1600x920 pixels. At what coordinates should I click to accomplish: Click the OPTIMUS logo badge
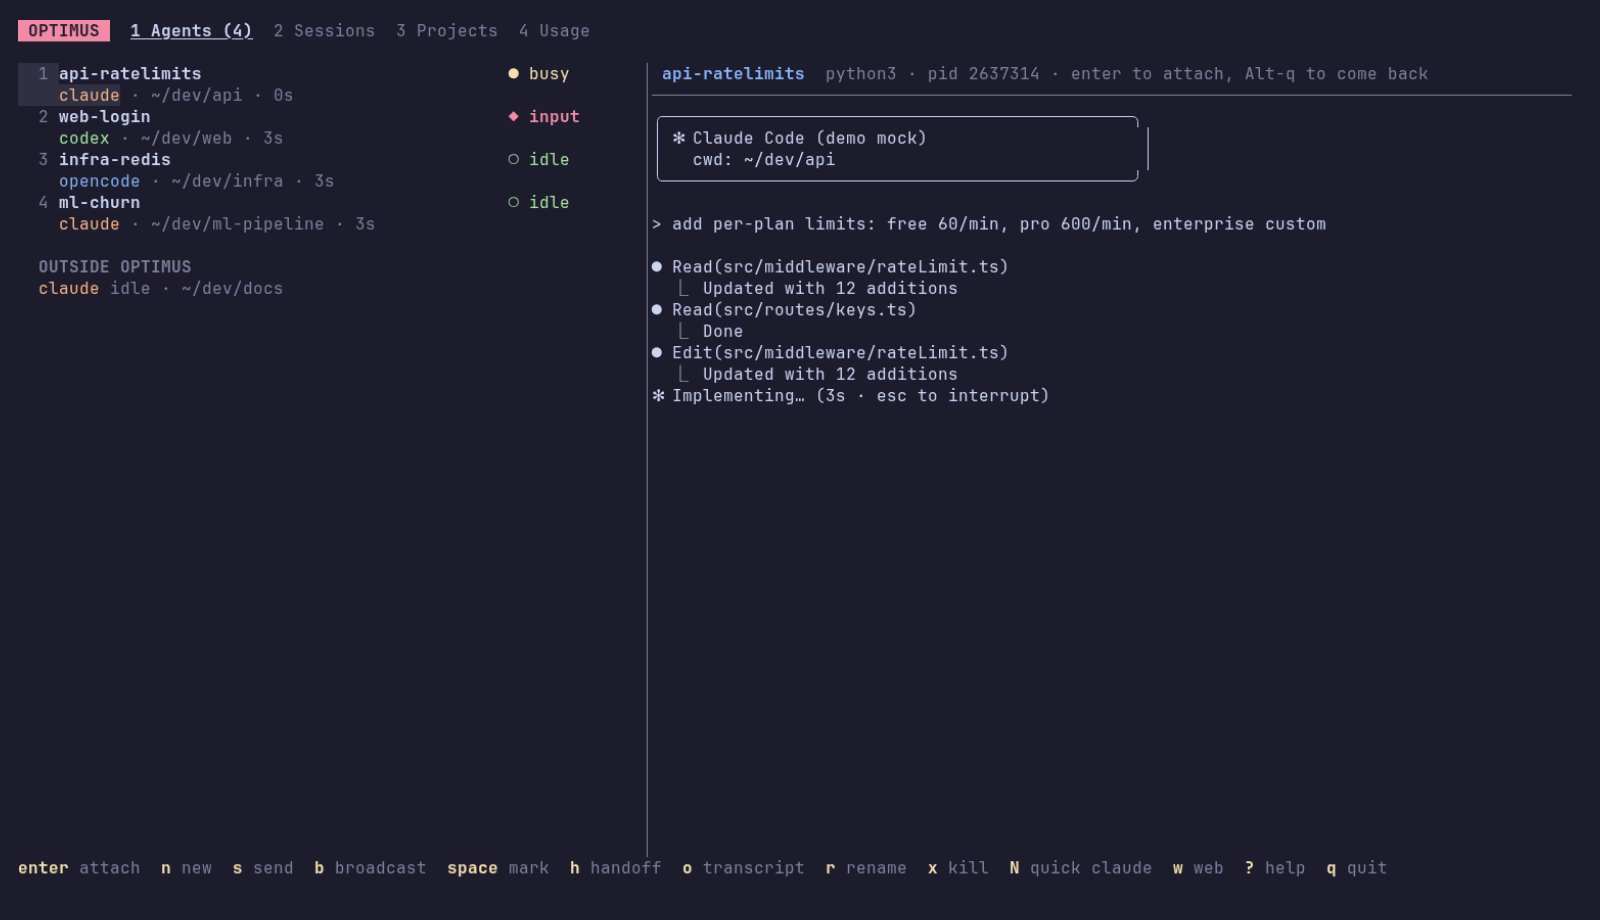64,31
